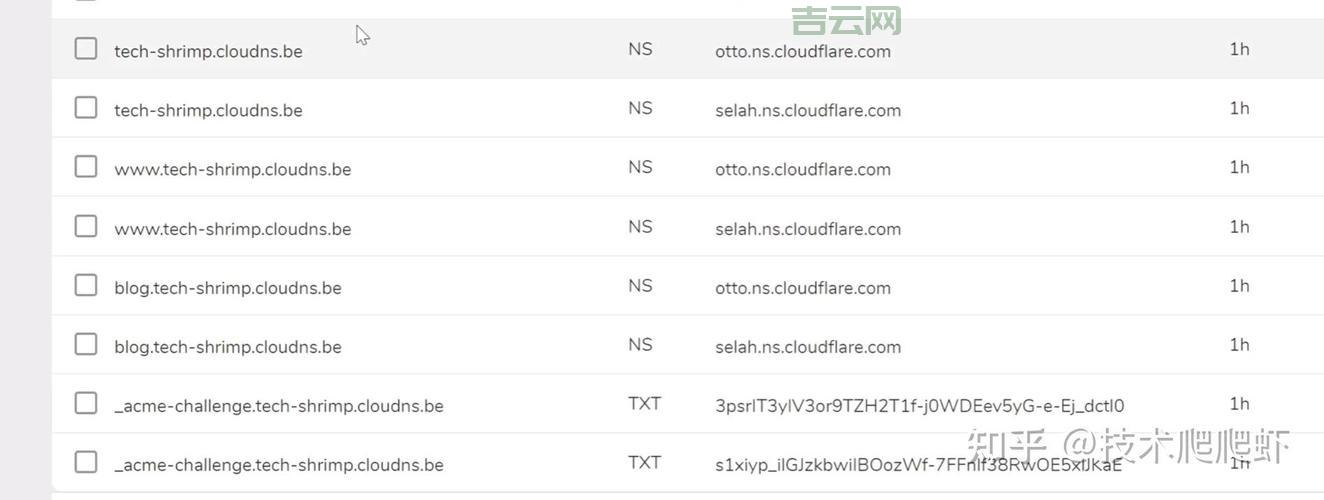
Task: Open the www.tech-shrimp.cloudns.be otto host entry
Action: 232,169
